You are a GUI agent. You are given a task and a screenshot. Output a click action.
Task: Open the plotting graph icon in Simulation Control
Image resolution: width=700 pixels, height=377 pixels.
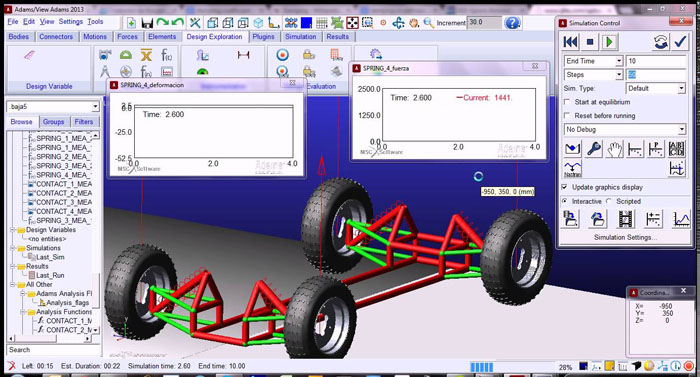pos(681,219)
